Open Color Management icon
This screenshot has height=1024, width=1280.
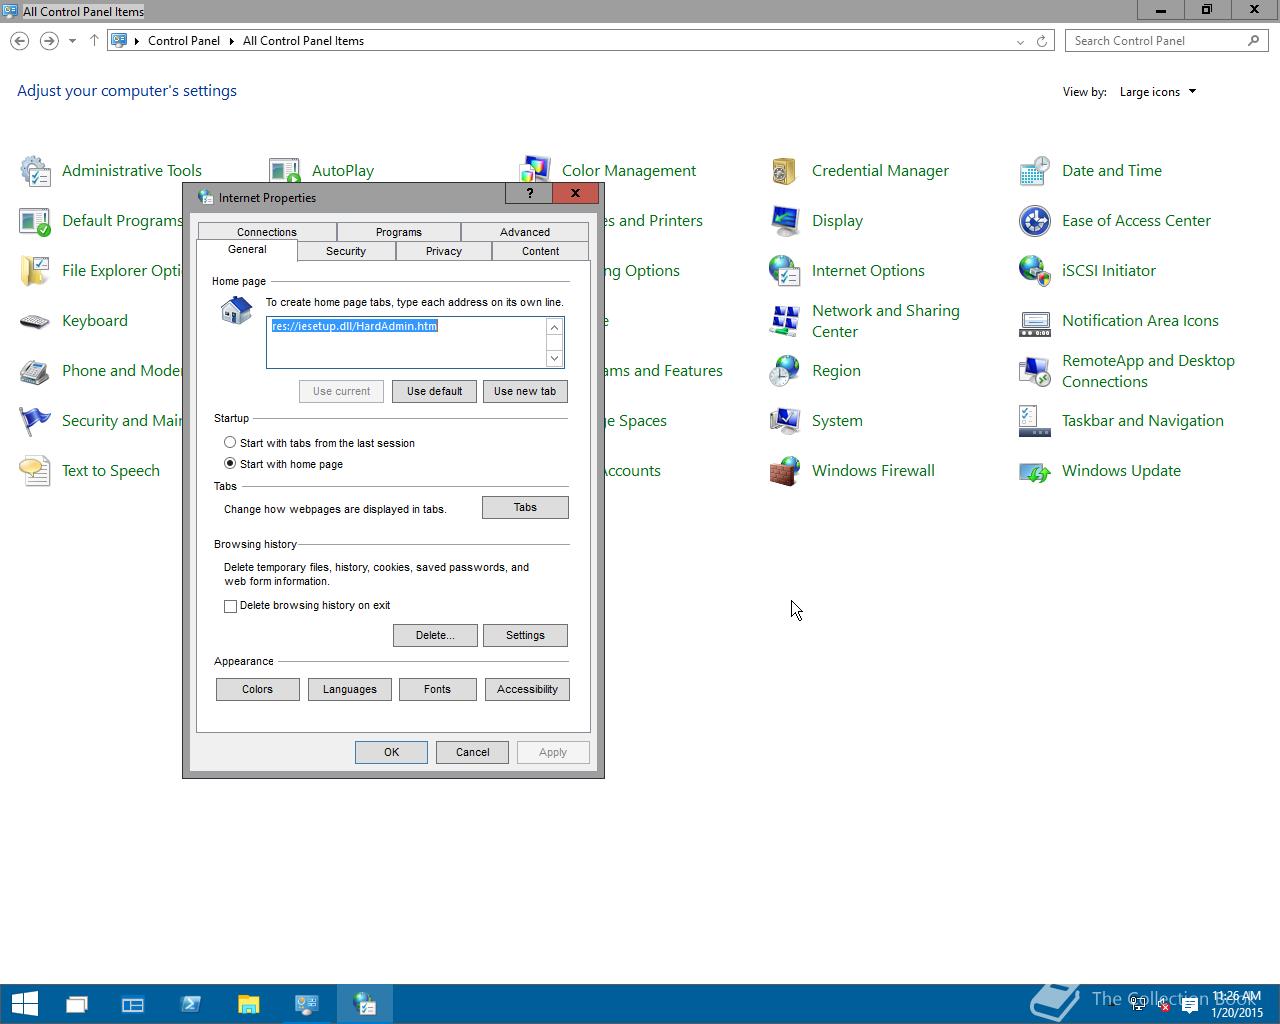click(535, 171)
